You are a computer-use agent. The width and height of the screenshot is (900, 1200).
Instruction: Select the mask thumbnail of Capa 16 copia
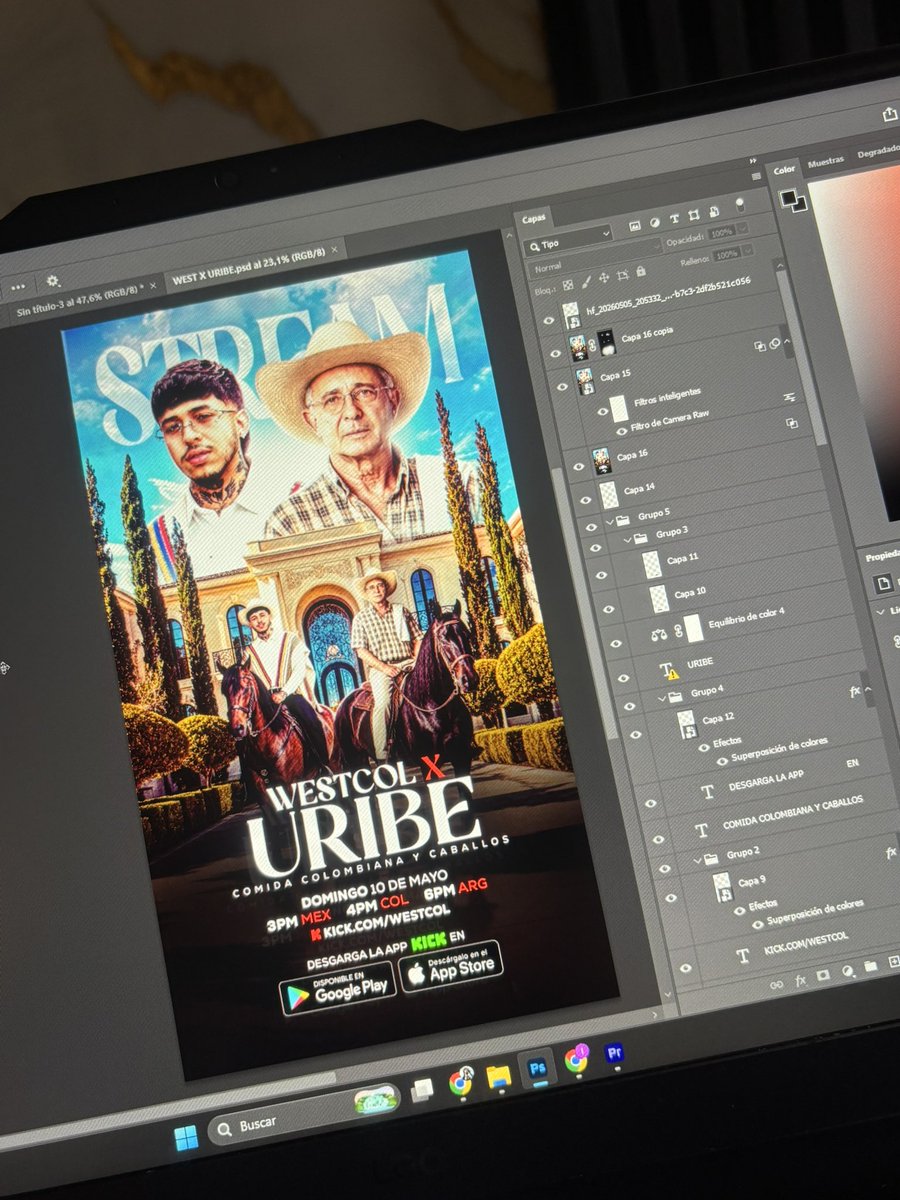[607, 342]
